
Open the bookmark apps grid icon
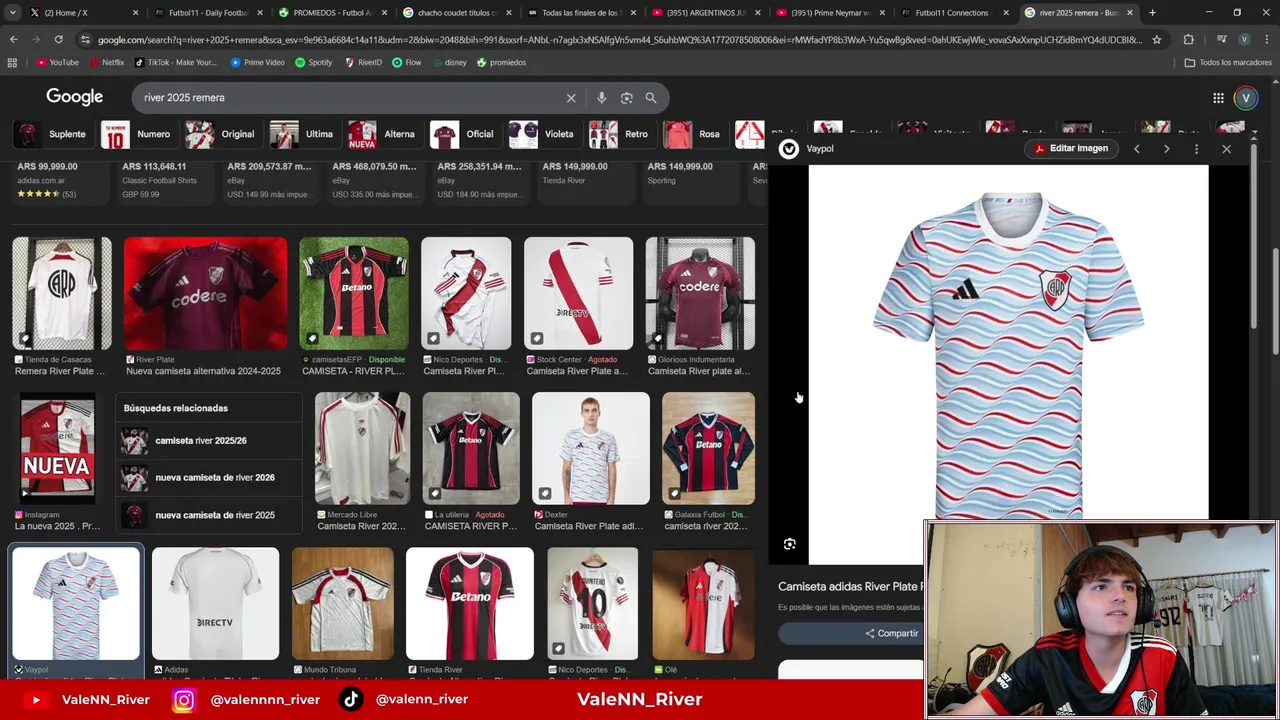tap(12, 62)
